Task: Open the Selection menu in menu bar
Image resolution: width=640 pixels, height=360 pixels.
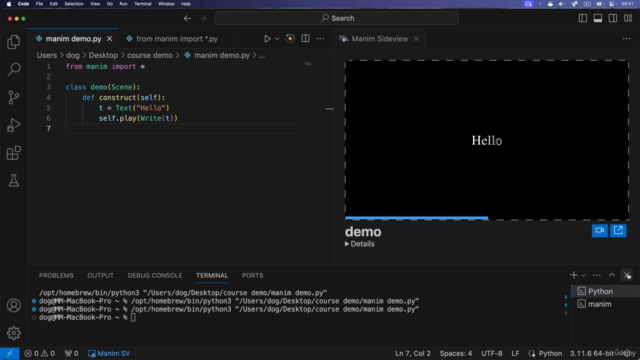Action: point(74,4)
